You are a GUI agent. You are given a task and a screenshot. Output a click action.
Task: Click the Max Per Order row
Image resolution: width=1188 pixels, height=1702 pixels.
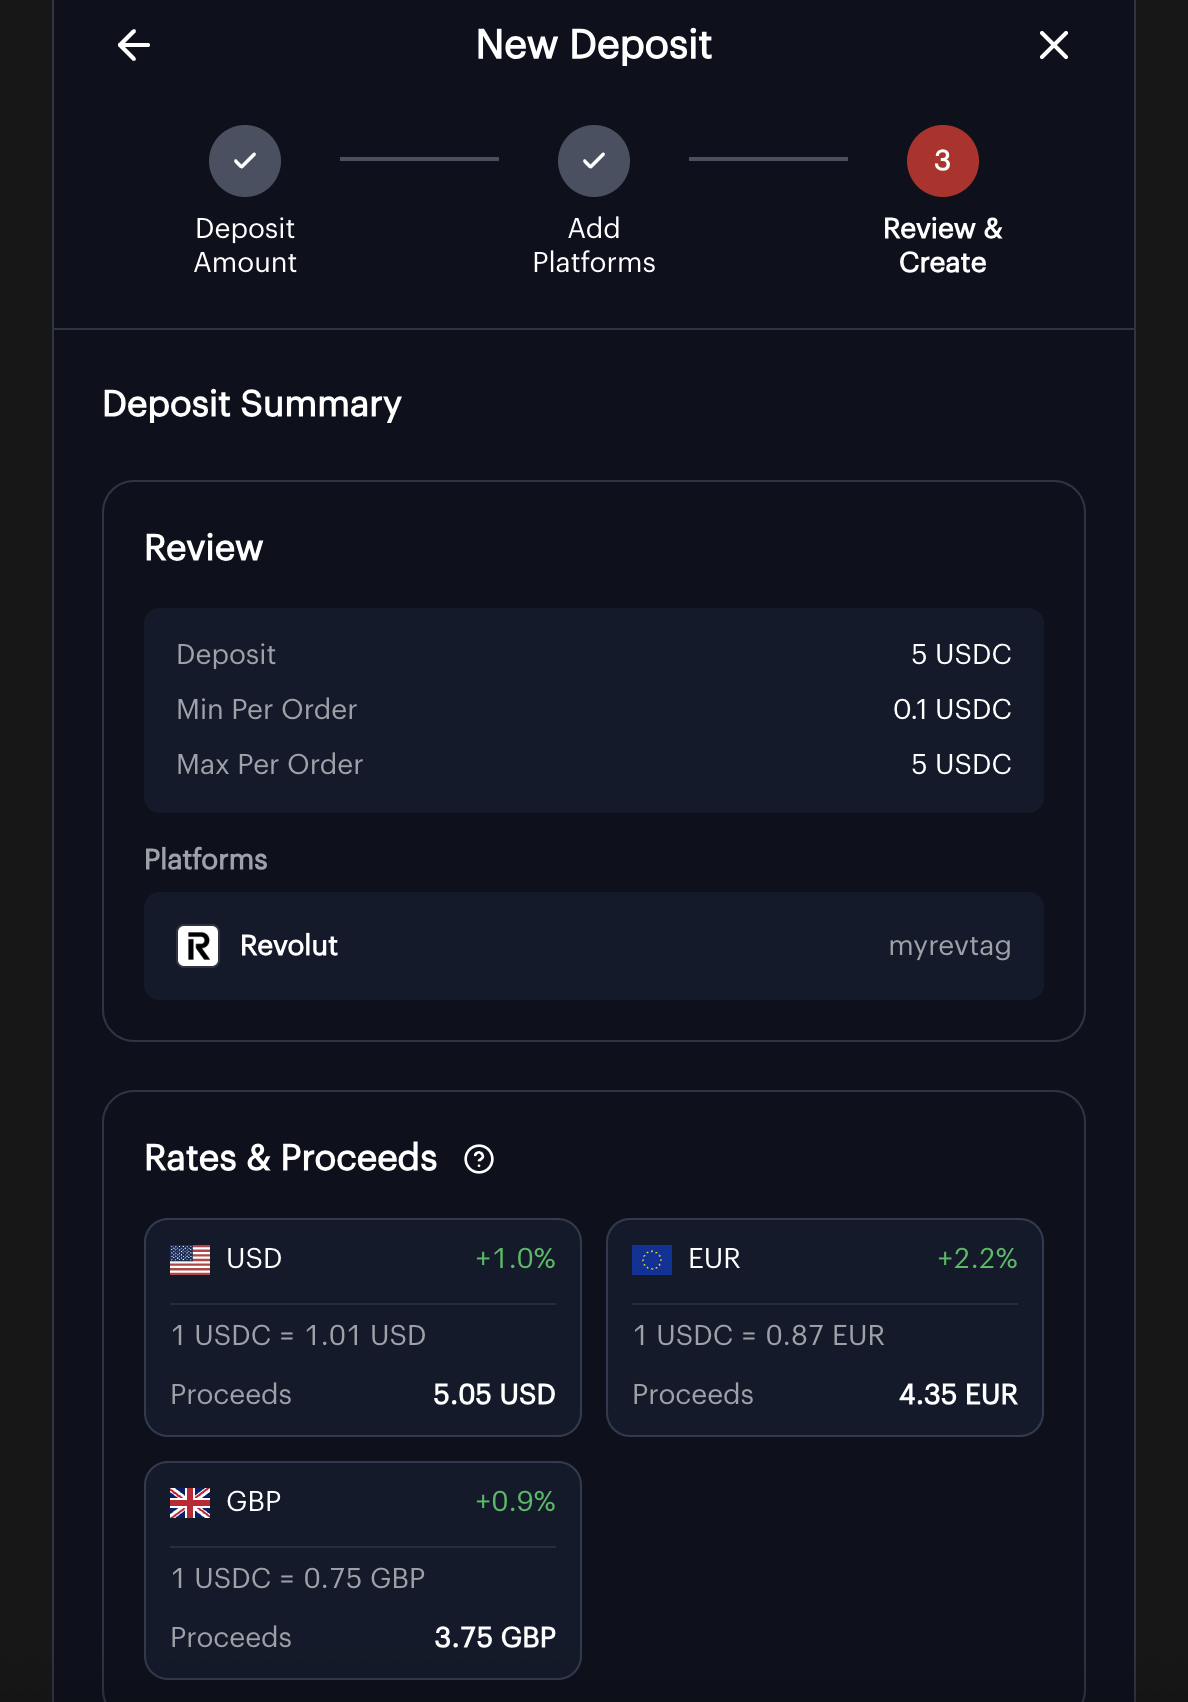tap(594, 764)
